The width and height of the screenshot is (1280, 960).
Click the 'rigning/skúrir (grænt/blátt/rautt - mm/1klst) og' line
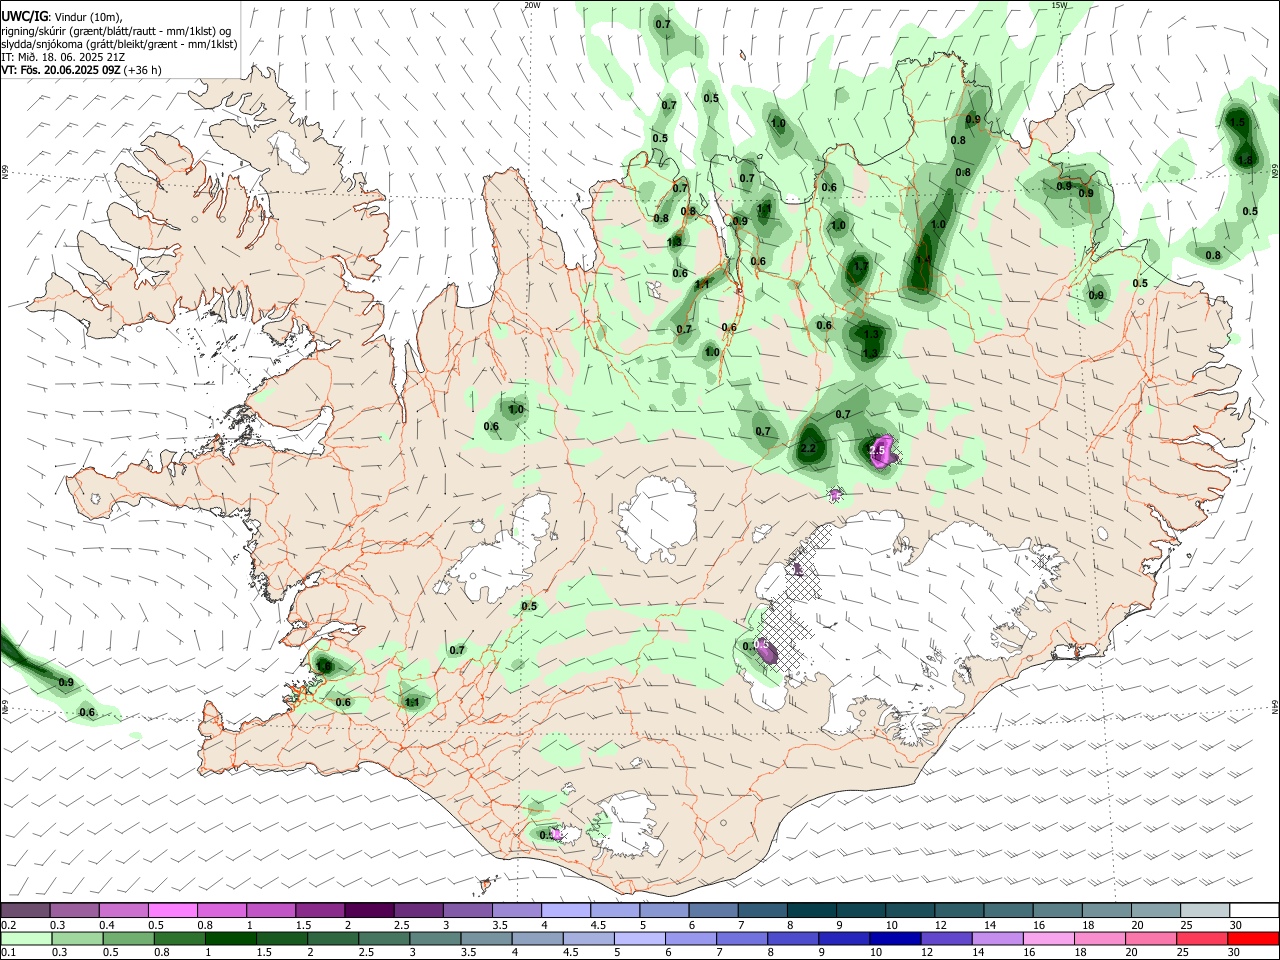tap(116, 31)
